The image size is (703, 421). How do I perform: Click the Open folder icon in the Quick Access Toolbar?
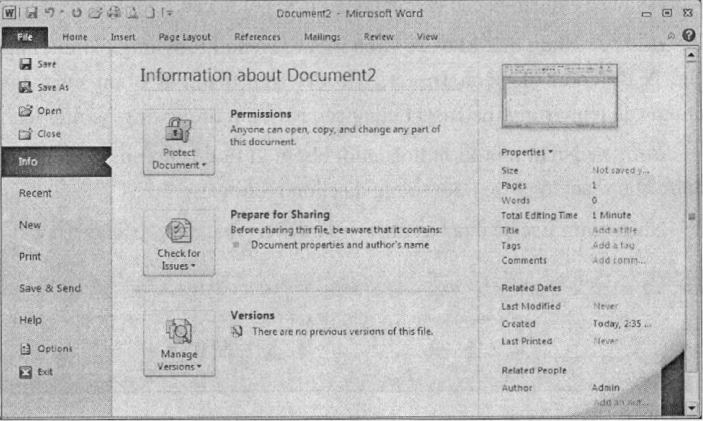(x=95, y=13)
